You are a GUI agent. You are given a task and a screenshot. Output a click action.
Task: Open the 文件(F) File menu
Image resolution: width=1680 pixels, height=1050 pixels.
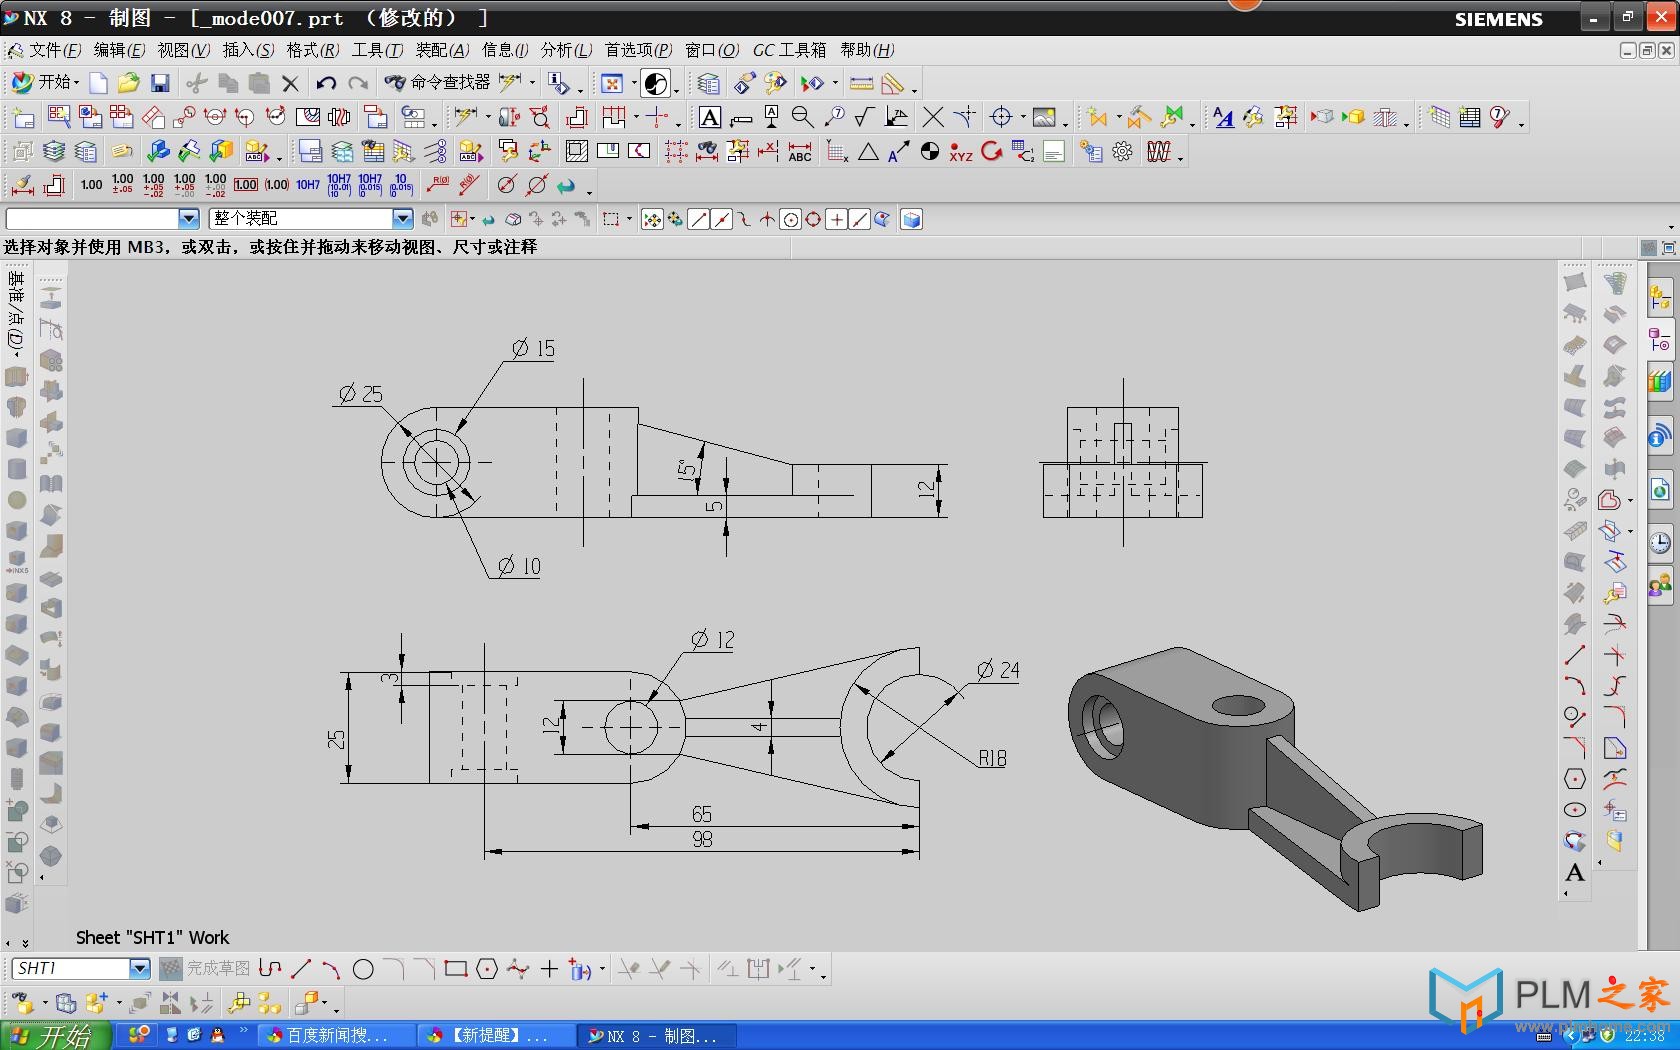click(55, 50)
